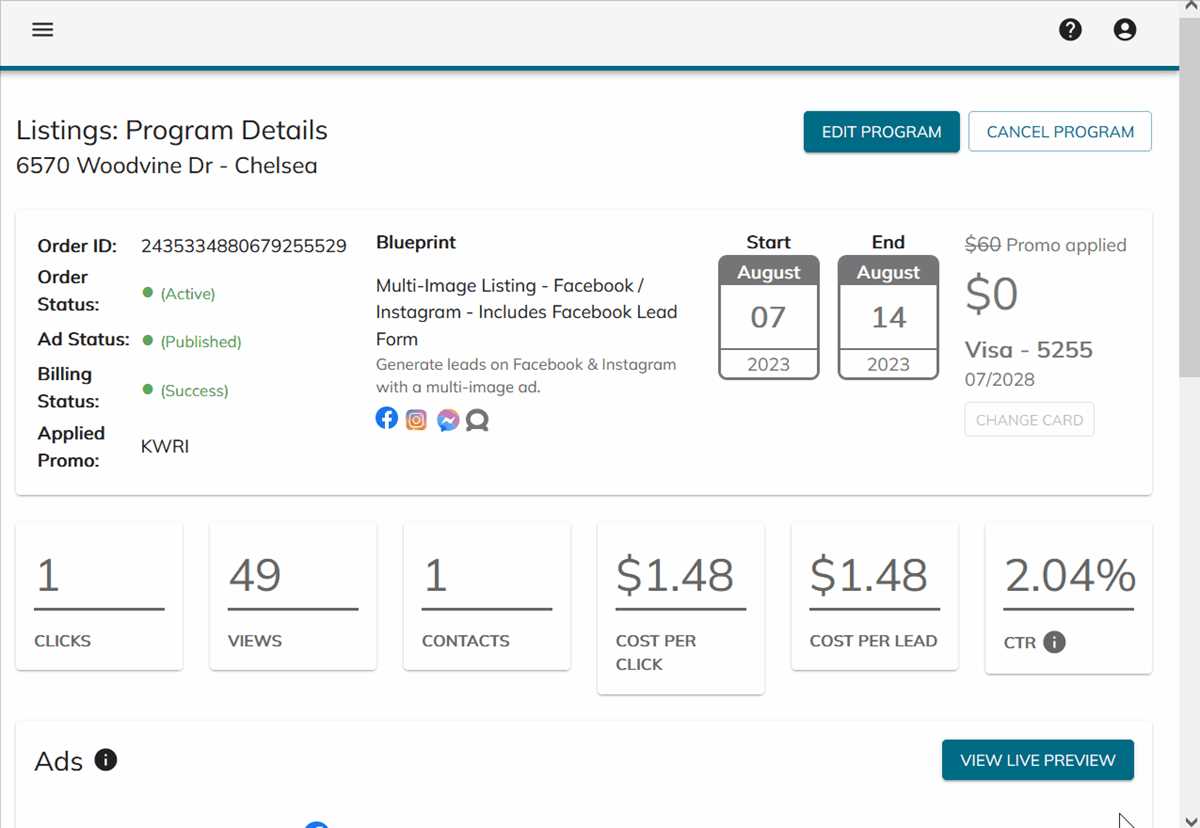Viewport: 1200px width, 828px height.
Task: Click the help question mark icon
Action: click(x=1070, y=30)
